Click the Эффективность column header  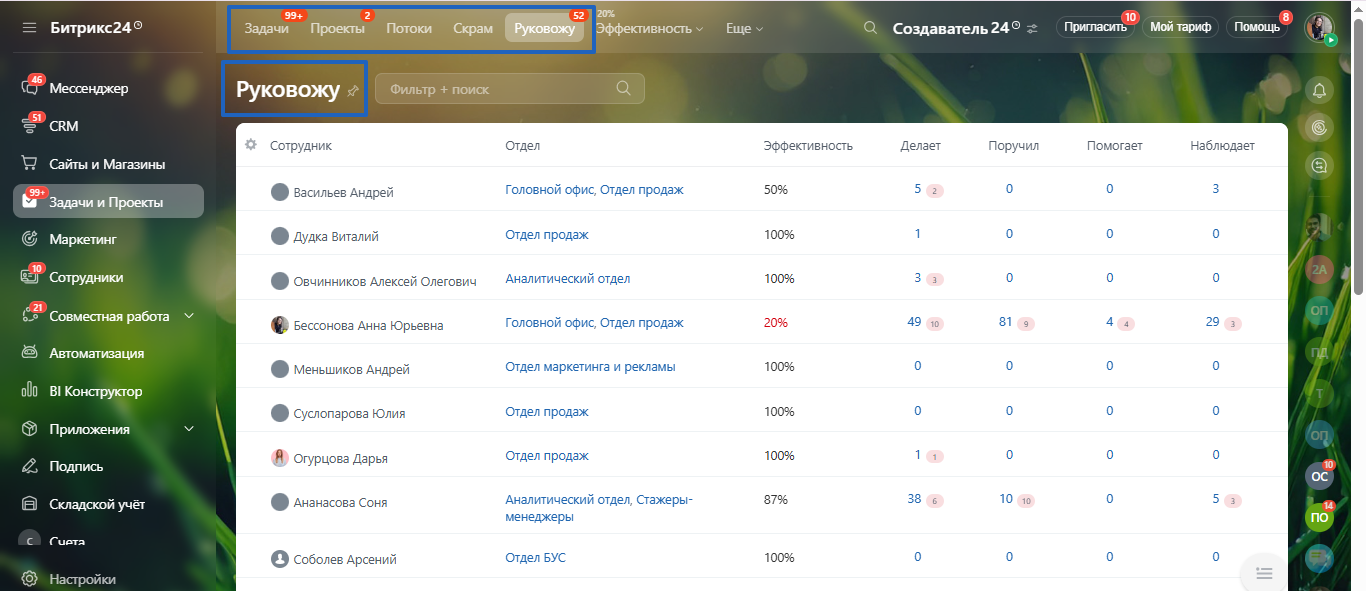(808, 145)
